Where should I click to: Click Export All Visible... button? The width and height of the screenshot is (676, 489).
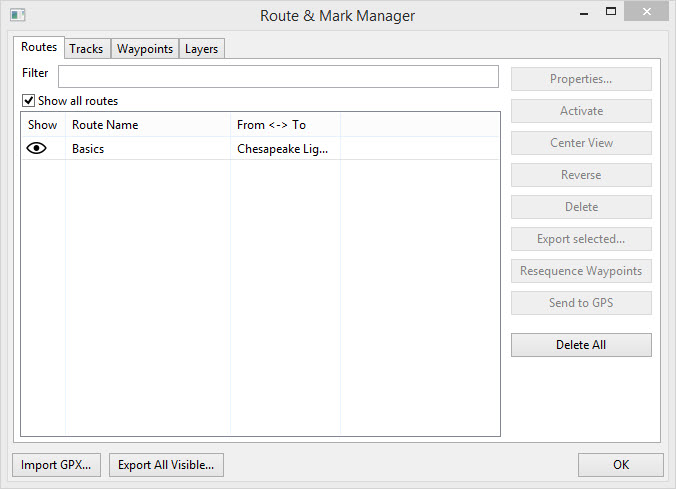pyautogui.click(x=166, y=465)
